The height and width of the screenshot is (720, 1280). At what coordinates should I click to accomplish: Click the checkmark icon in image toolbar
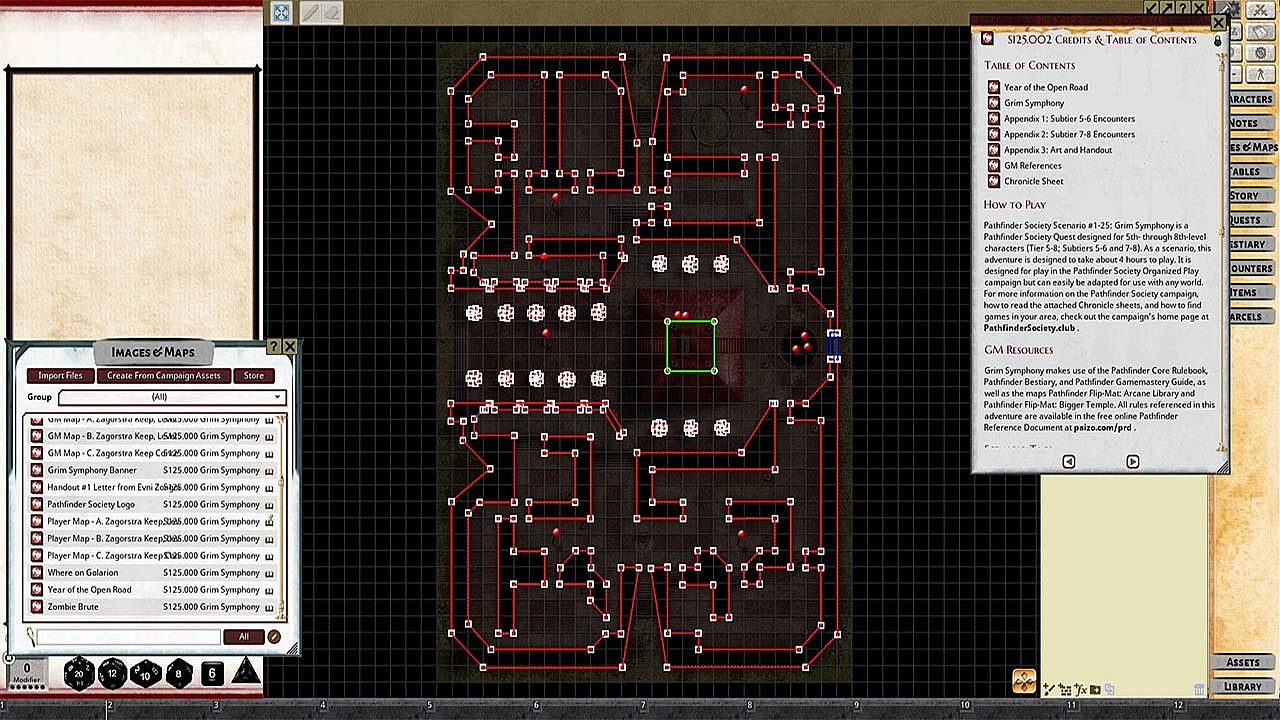pos(1152,8)
